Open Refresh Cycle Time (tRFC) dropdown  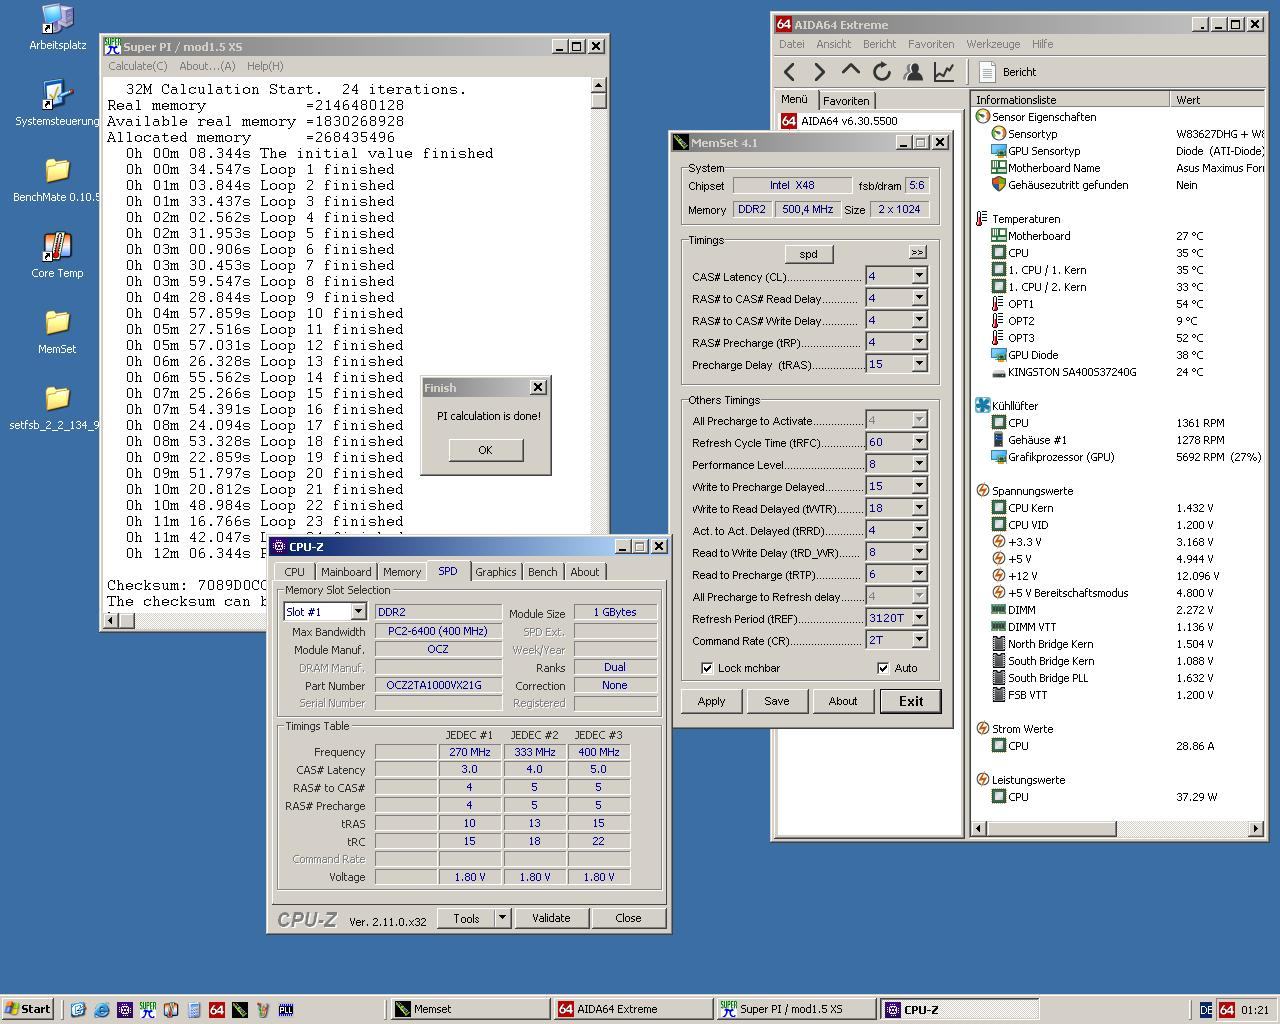pos(918,442)
